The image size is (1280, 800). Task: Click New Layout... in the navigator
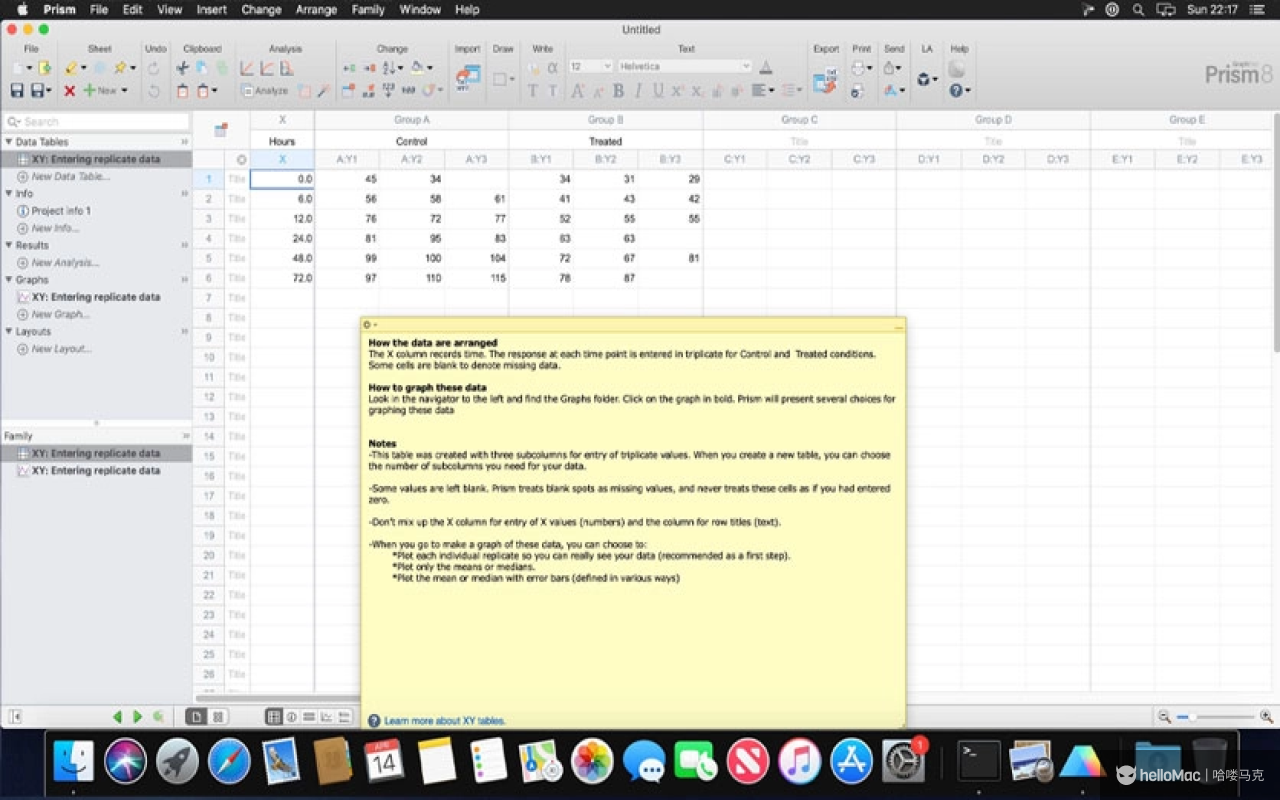click(x=61, y=349)
